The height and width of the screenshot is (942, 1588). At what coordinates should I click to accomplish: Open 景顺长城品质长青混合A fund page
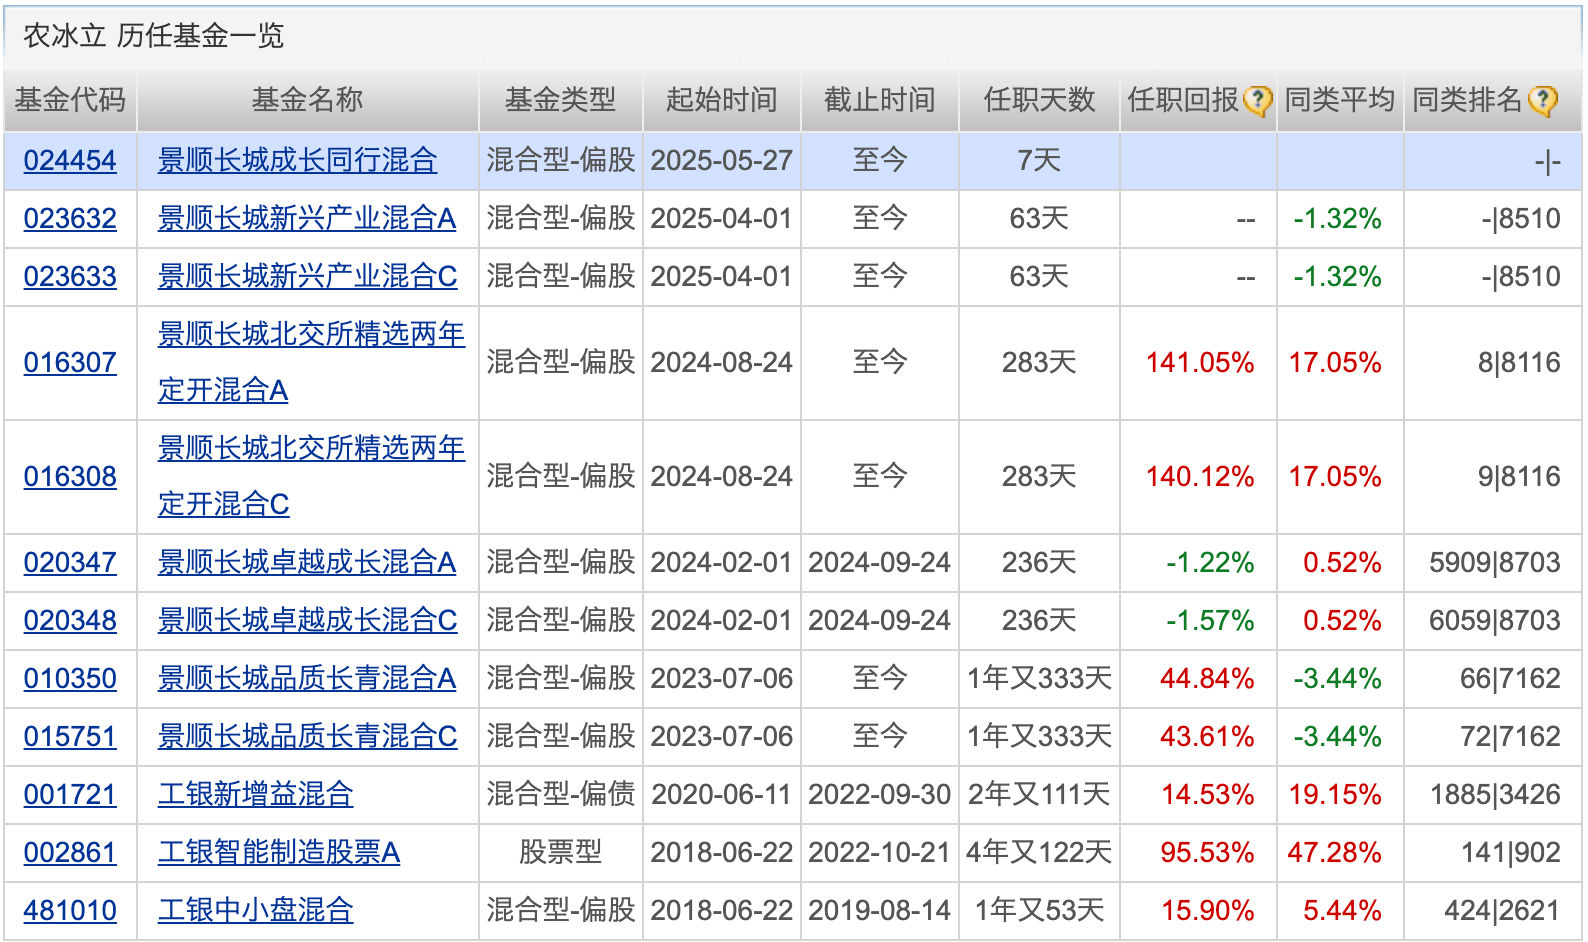coord(307,679)
